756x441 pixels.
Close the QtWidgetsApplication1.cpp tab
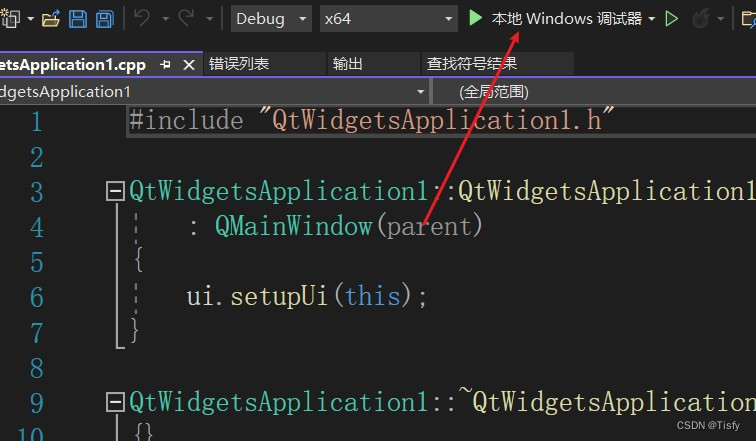189,65
